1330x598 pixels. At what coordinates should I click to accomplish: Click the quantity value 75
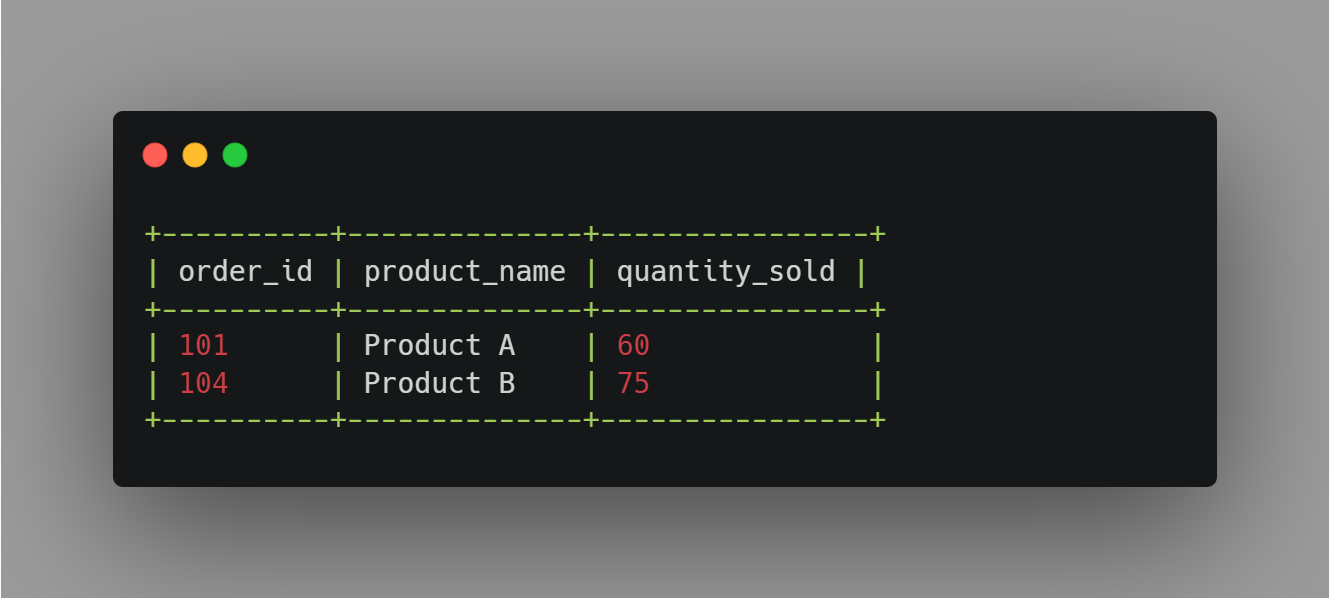point(633,383)
